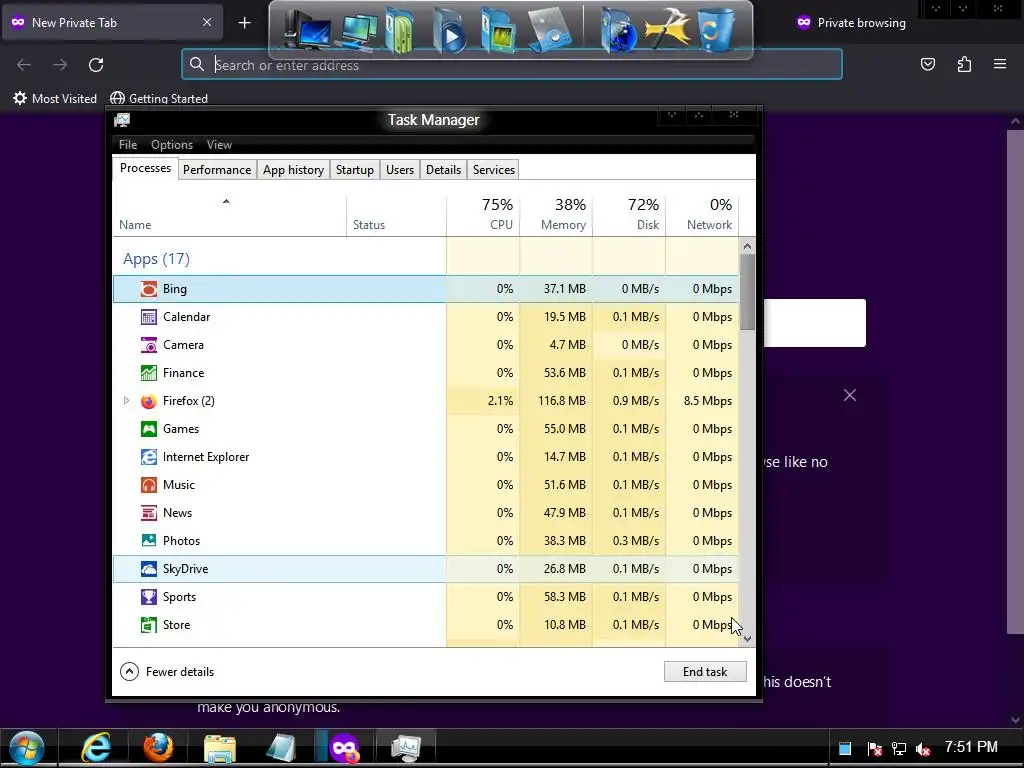Open Firefox Pocket save icon
The image size is (1024, 768).
928,64
